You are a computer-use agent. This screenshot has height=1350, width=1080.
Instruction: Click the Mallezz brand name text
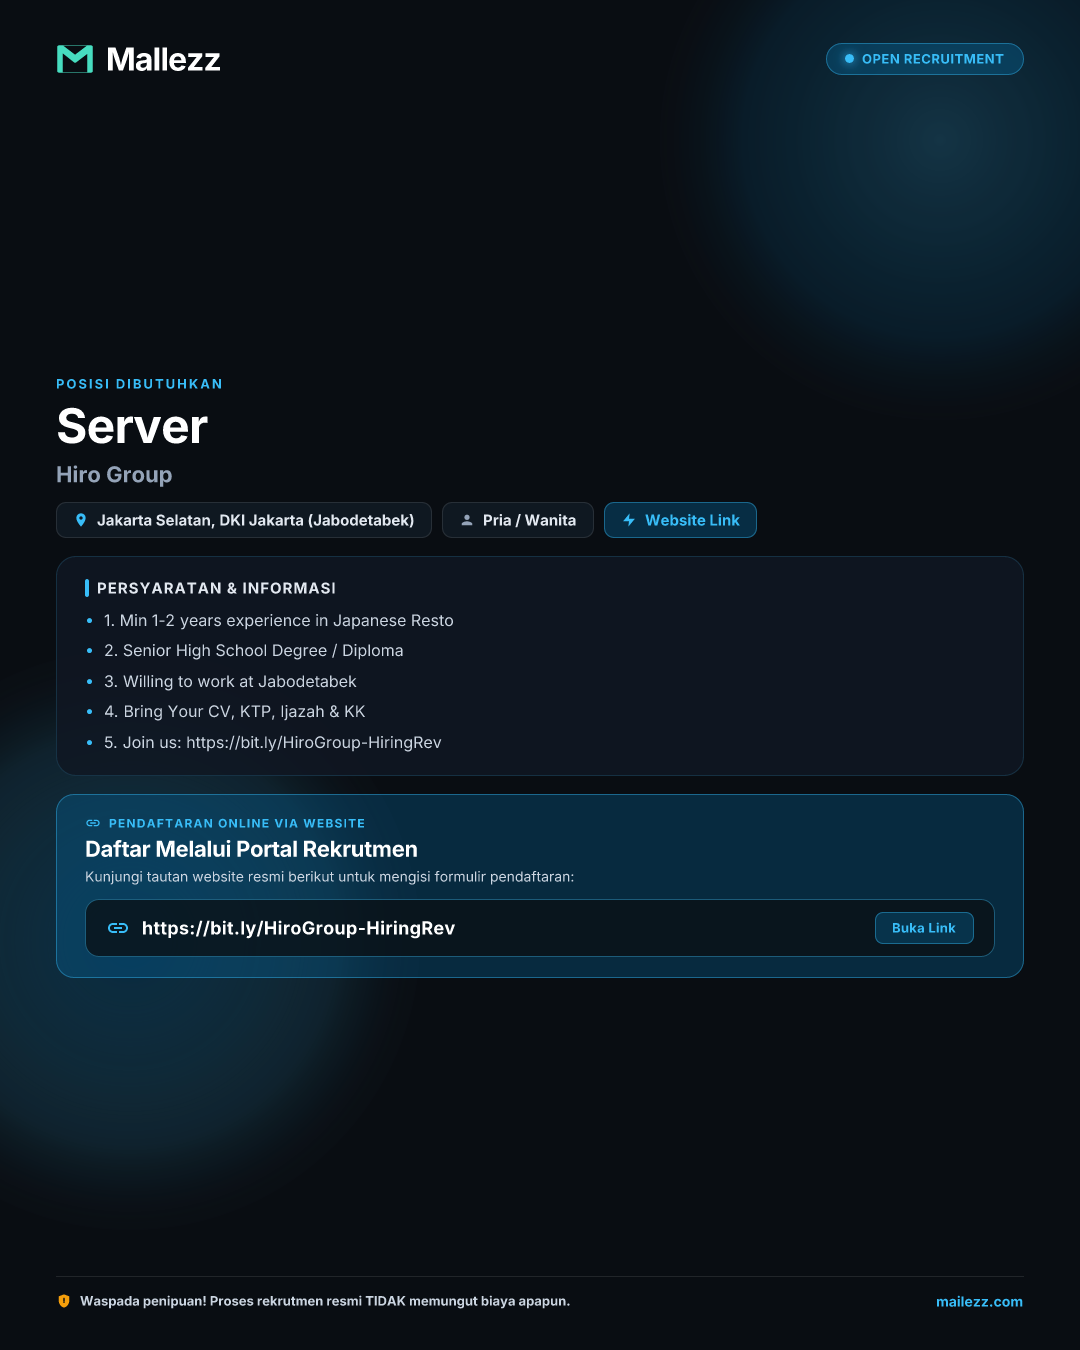point(163,60)
